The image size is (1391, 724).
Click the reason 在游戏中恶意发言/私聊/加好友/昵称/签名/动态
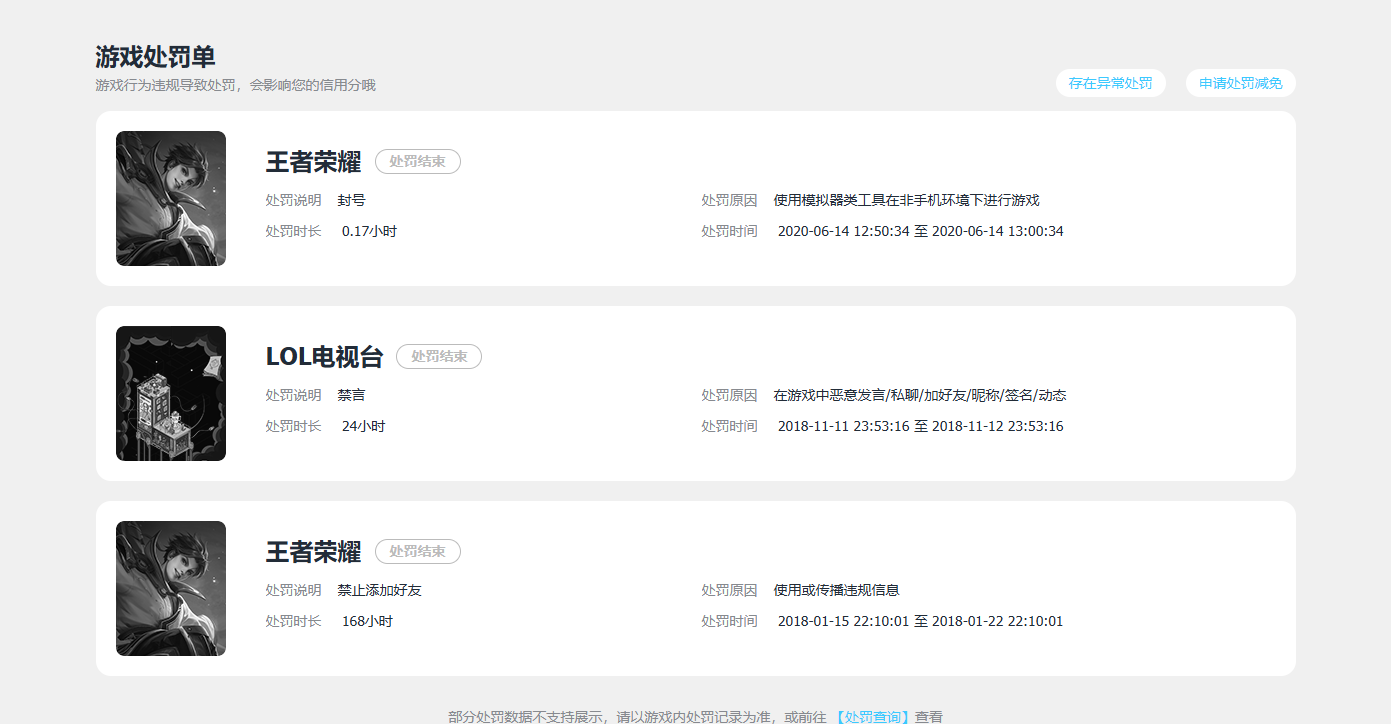[x=920, y=395]
